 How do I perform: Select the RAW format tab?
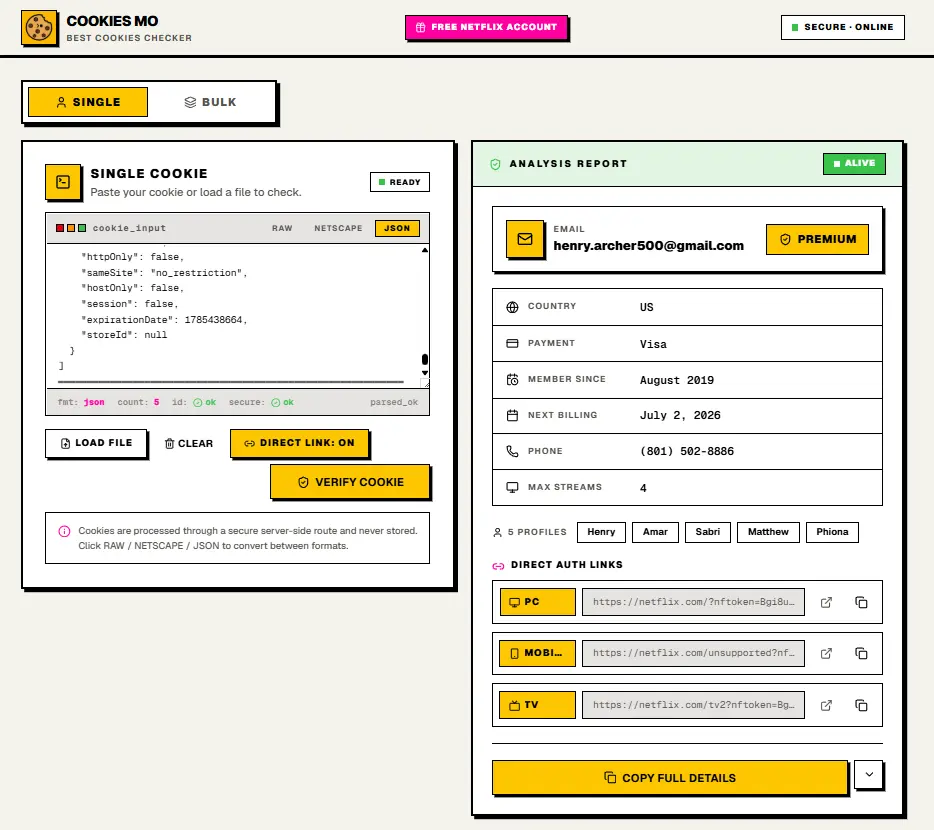click(282, 228)
